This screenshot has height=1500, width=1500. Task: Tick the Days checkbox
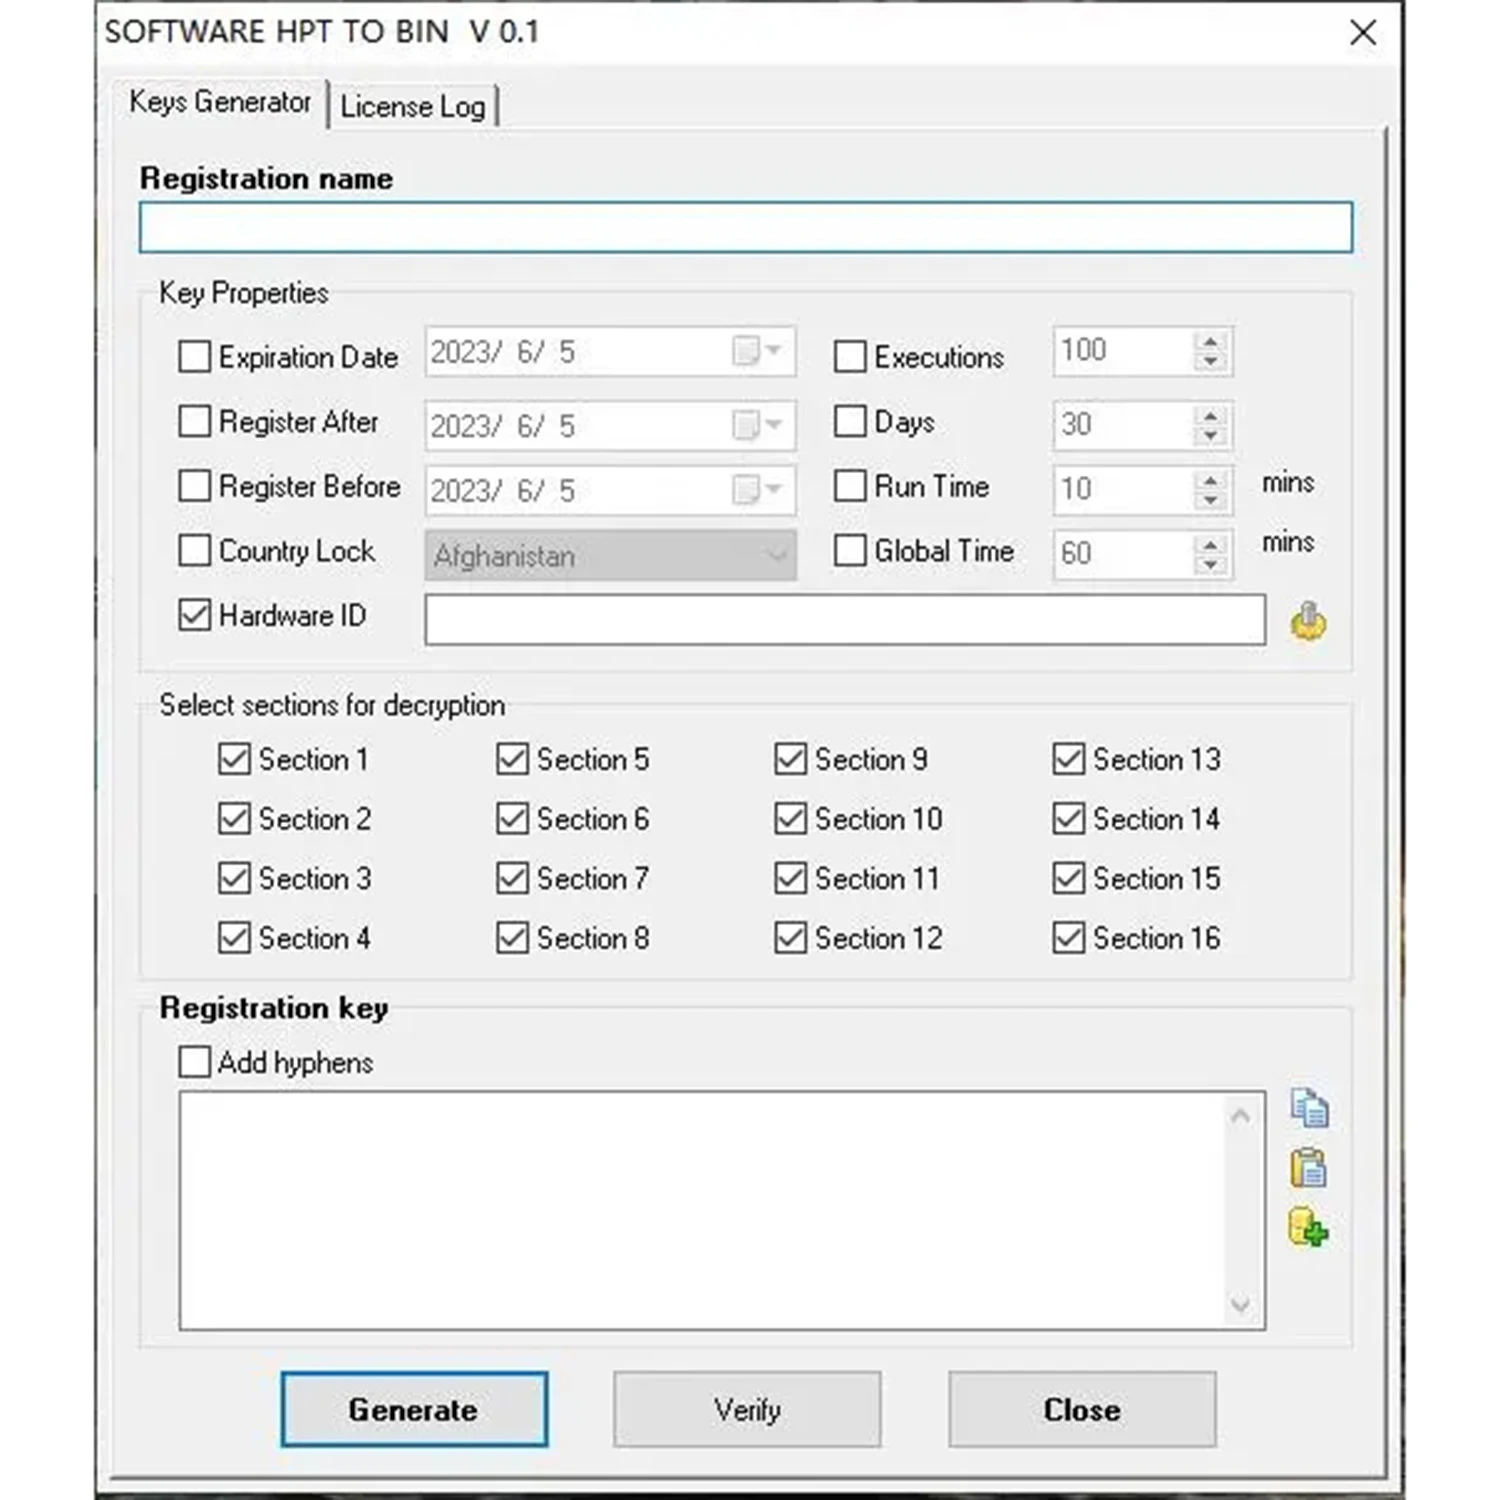tap(850, 422)
